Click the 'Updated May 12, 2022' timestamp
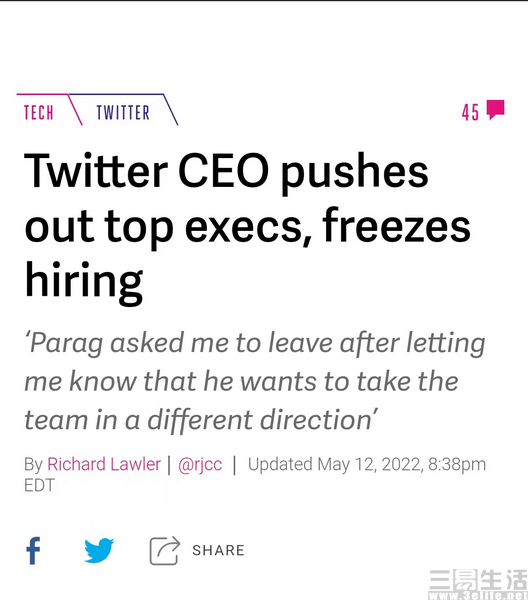Screen dimensions: 528x600 pyautogui.click(x=336, y=464)
